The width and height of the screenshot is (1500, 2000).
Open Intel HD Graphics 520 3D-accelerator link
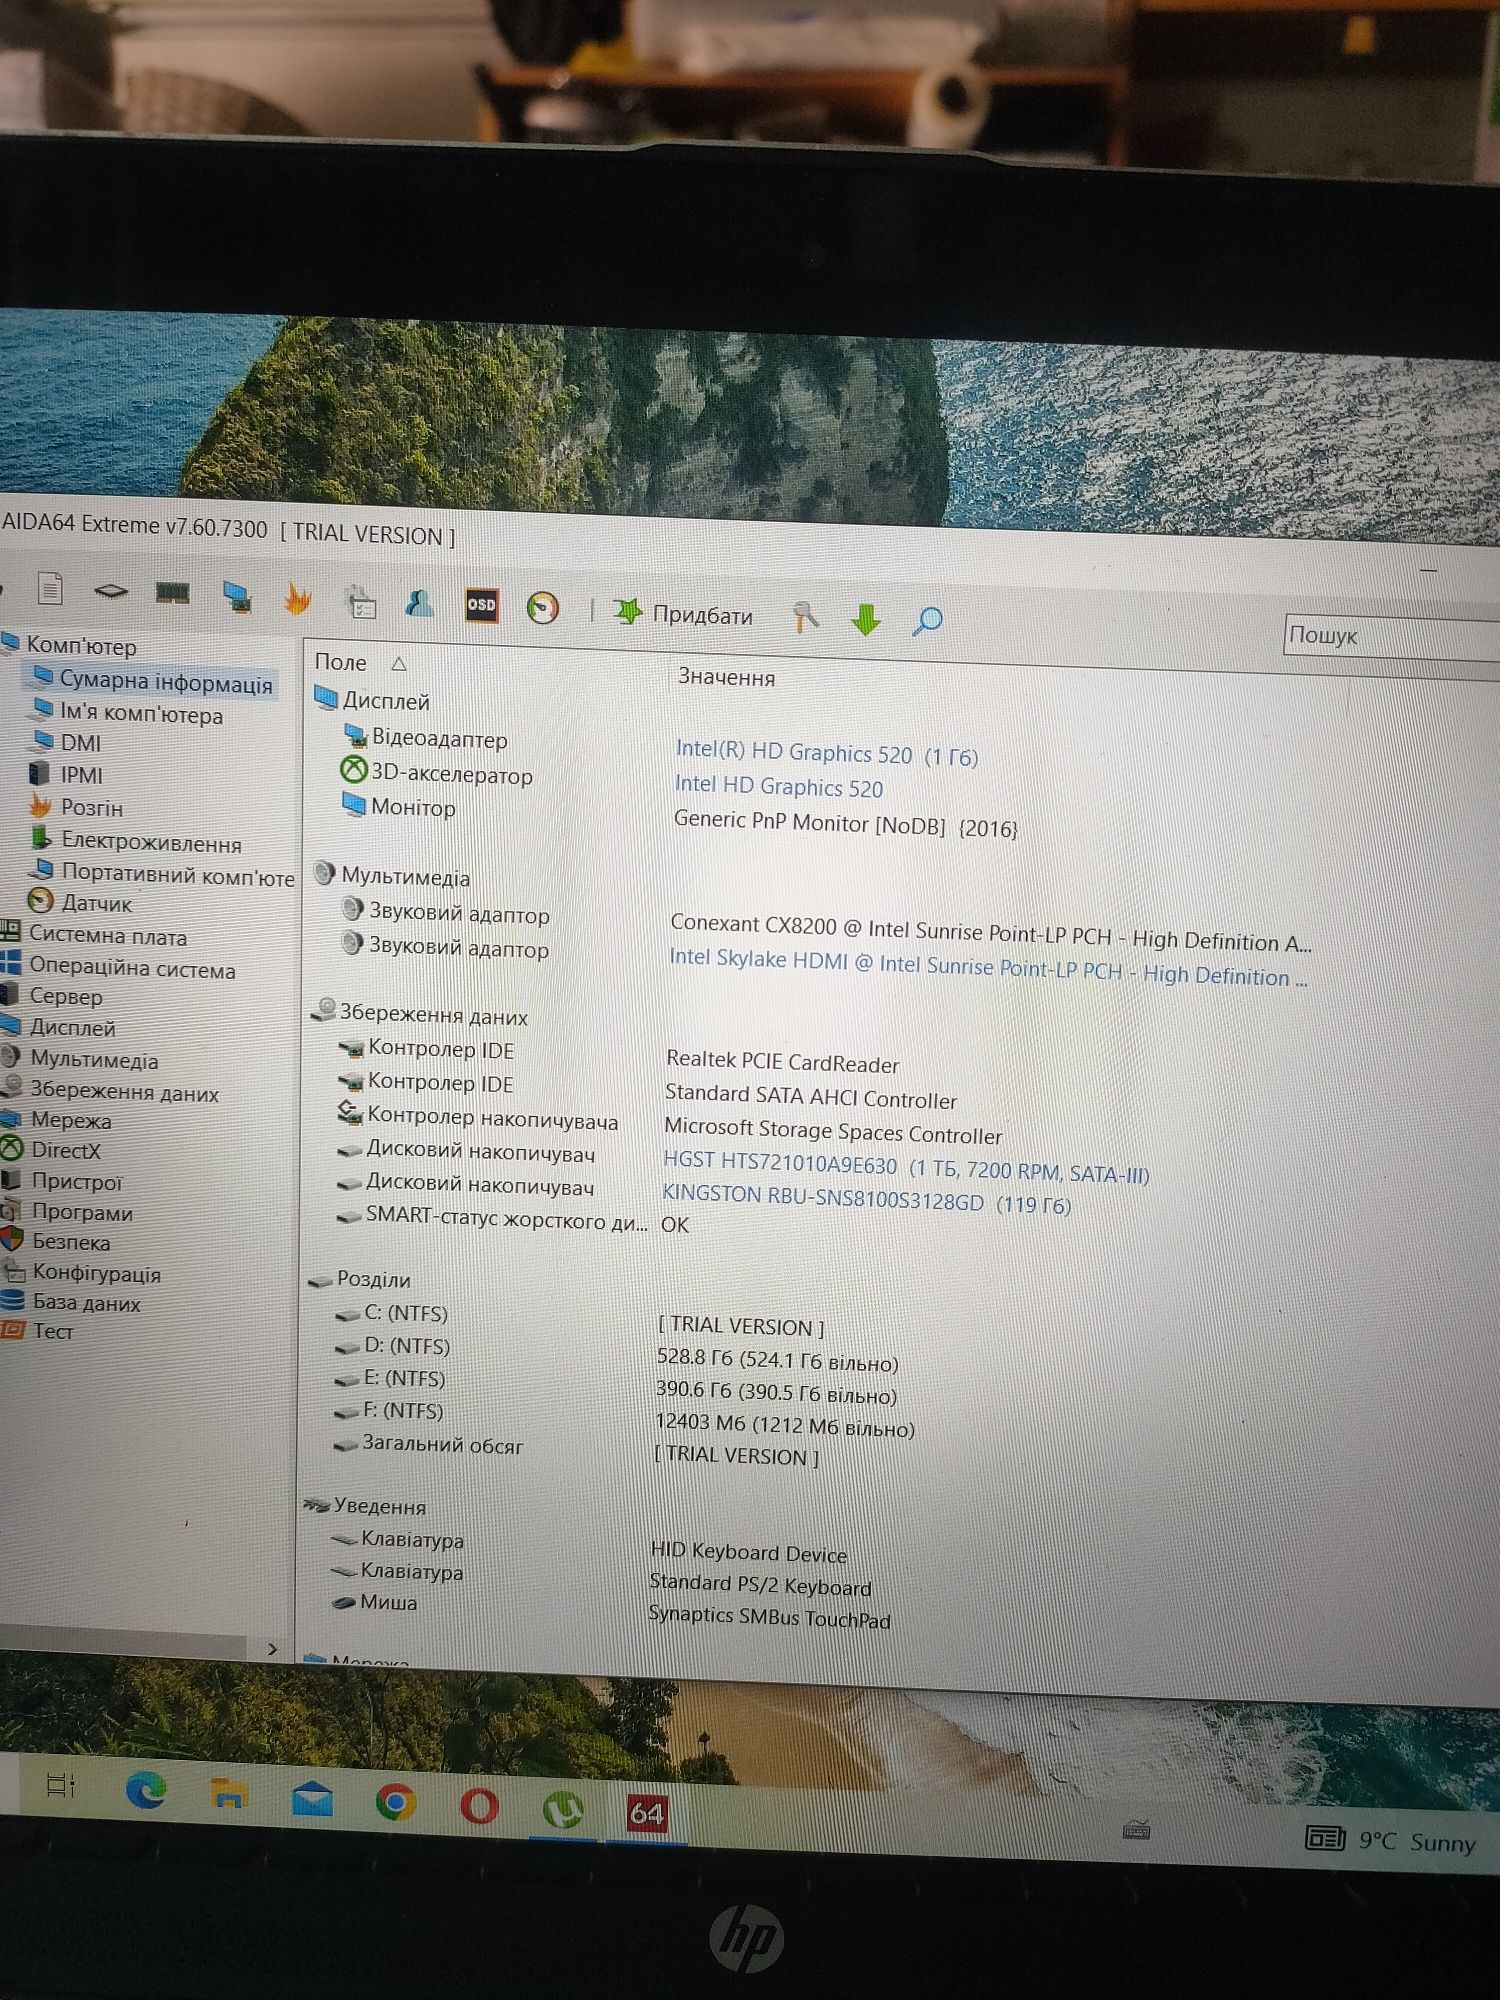tap(778, 787)
